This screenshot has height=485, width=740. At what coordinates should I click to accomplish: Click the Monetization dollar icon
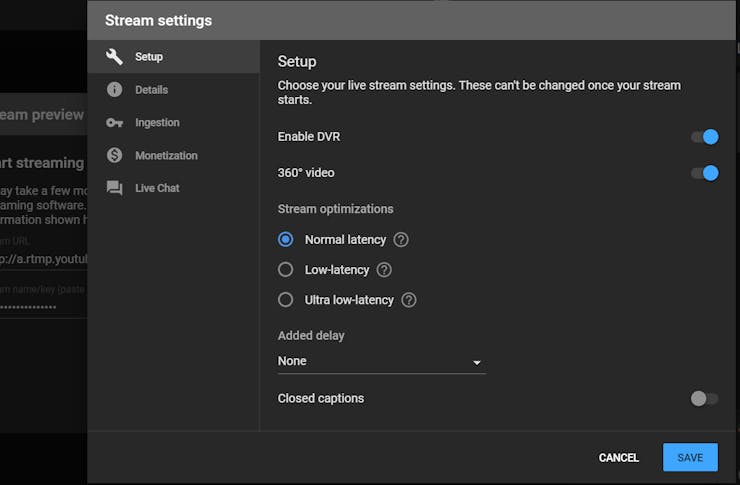pos(114,155)
